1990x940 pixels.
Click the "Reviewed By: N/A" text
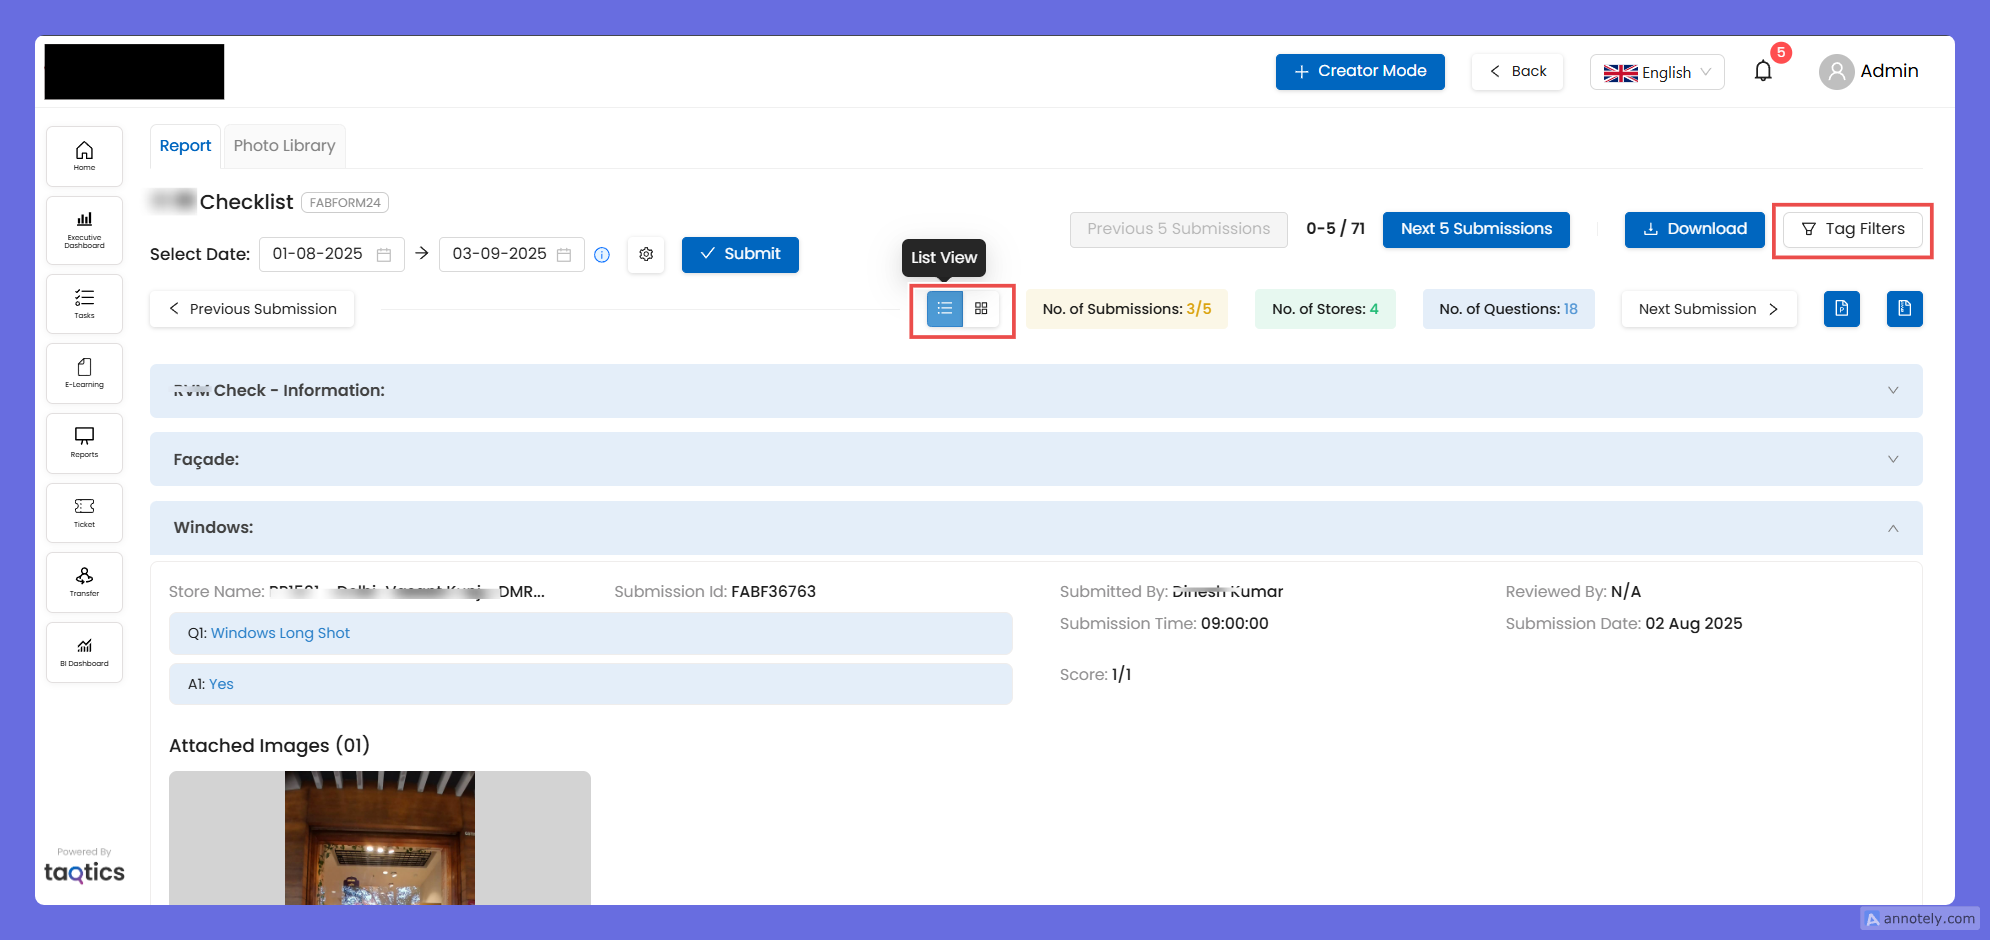click(x=1573, y=592)
